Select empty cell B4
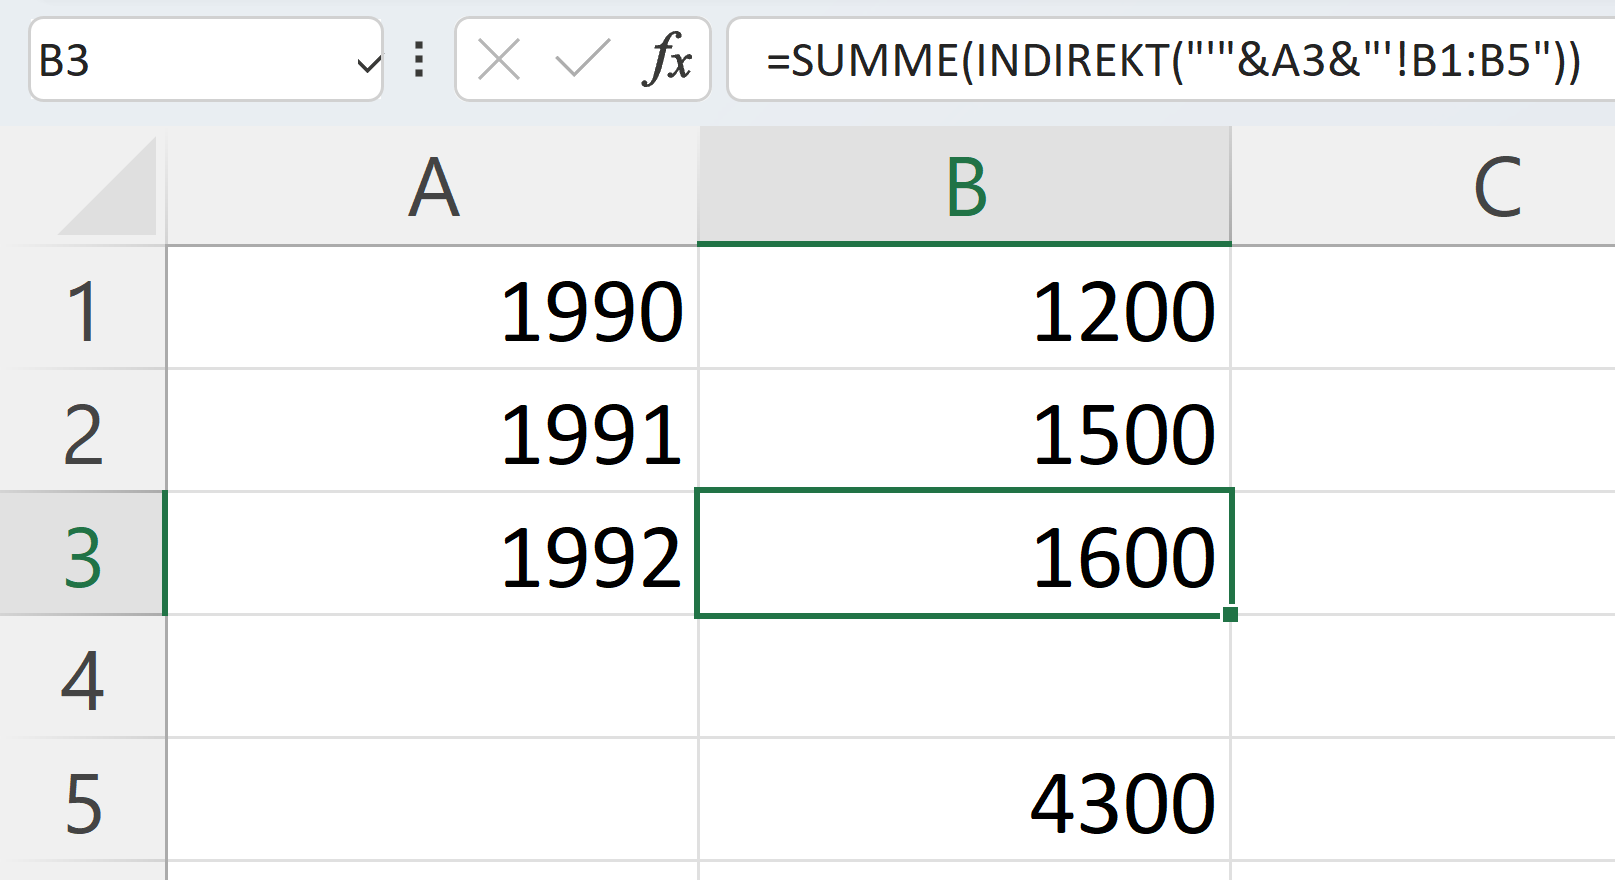The image size is (1615, 880). coord(964,677)
